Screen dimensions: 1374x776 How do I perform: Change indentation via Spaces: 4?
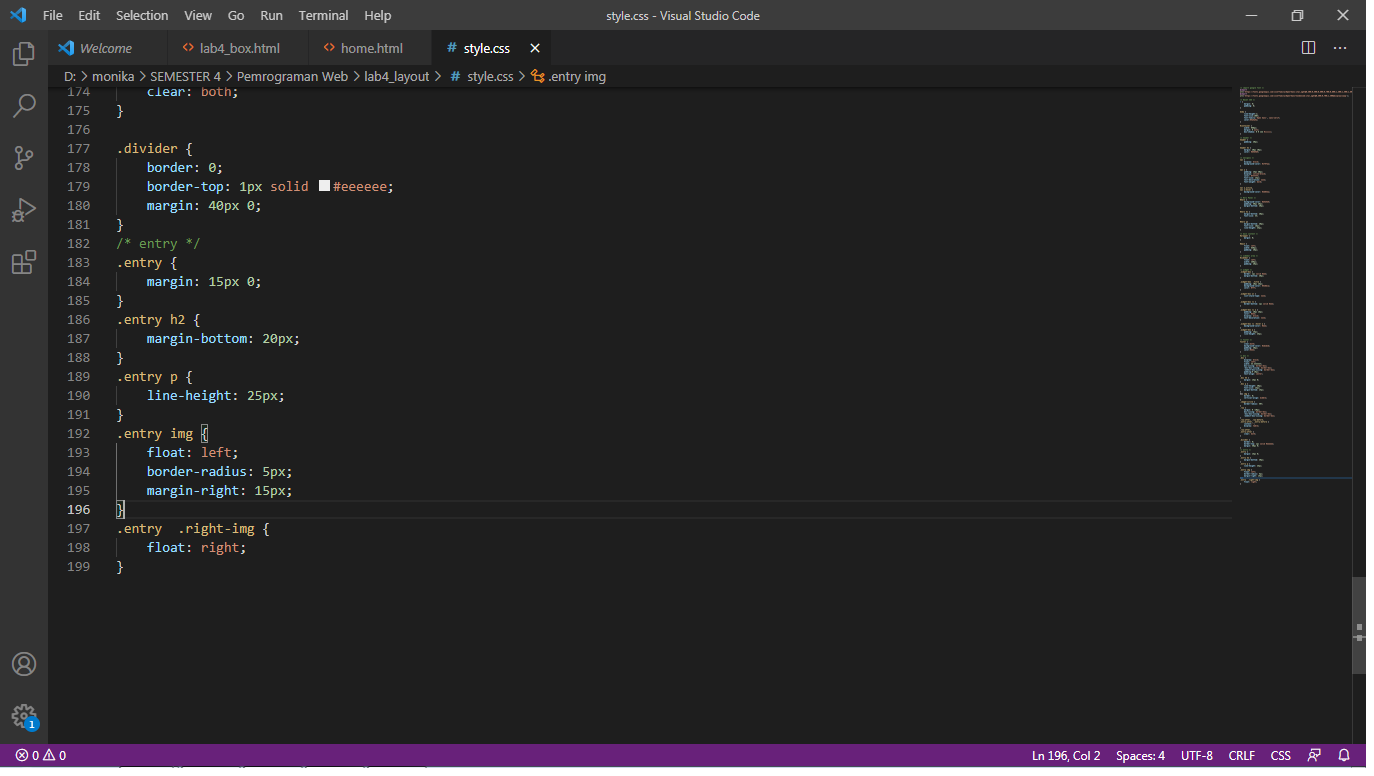(1140, 756)
